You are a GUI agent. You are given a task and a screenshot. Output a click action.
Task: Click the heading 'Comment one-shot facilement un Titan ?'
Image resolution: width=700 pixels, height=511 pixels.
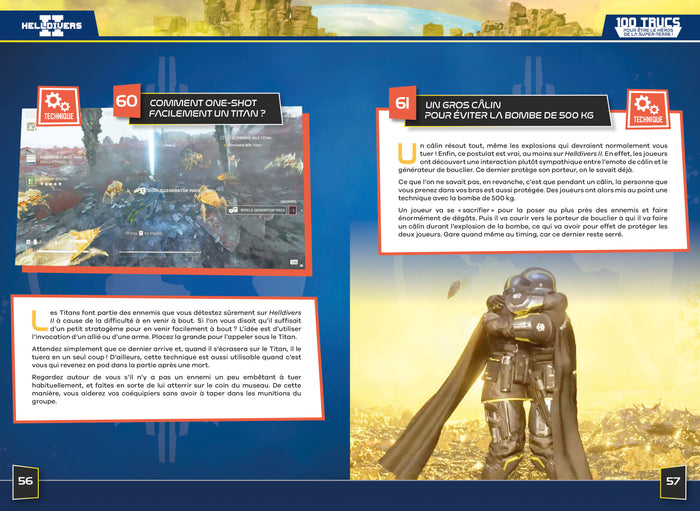[x=207, y=108]
